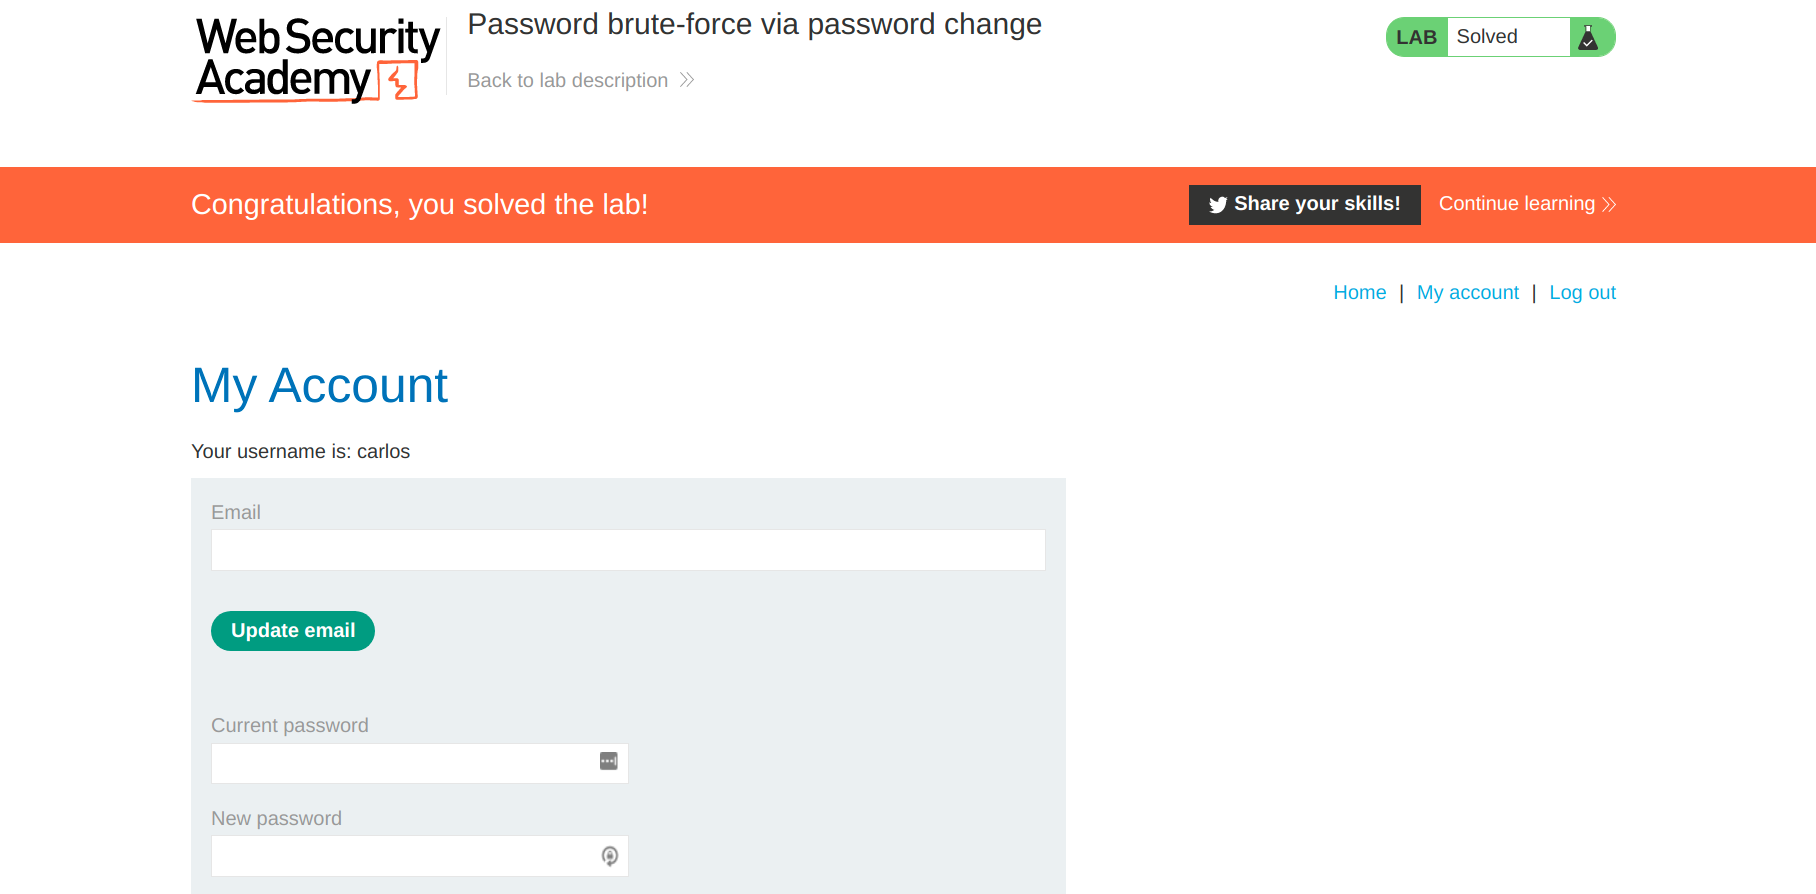Click the My Account heading

tap(319, 386)
